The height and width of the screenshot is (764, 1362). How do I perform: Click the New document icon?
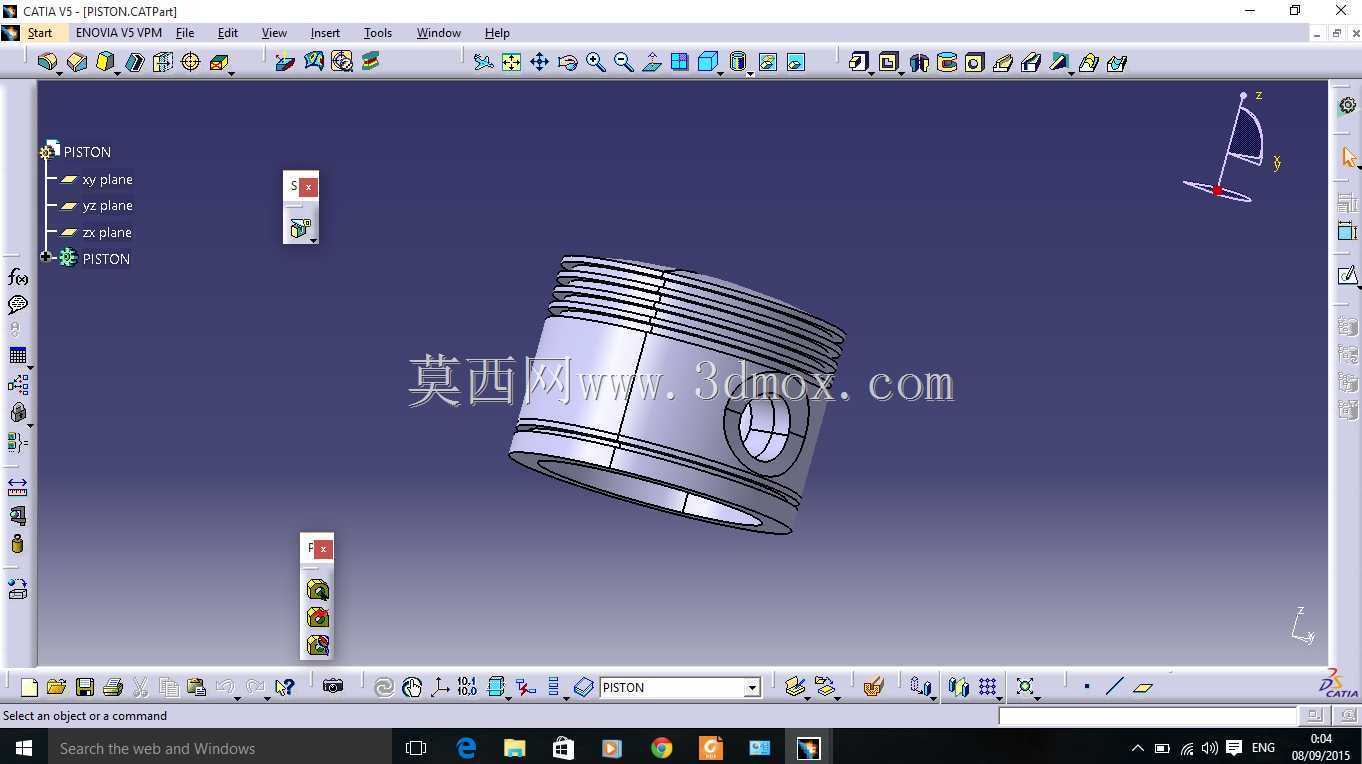(x=28, y=687)
